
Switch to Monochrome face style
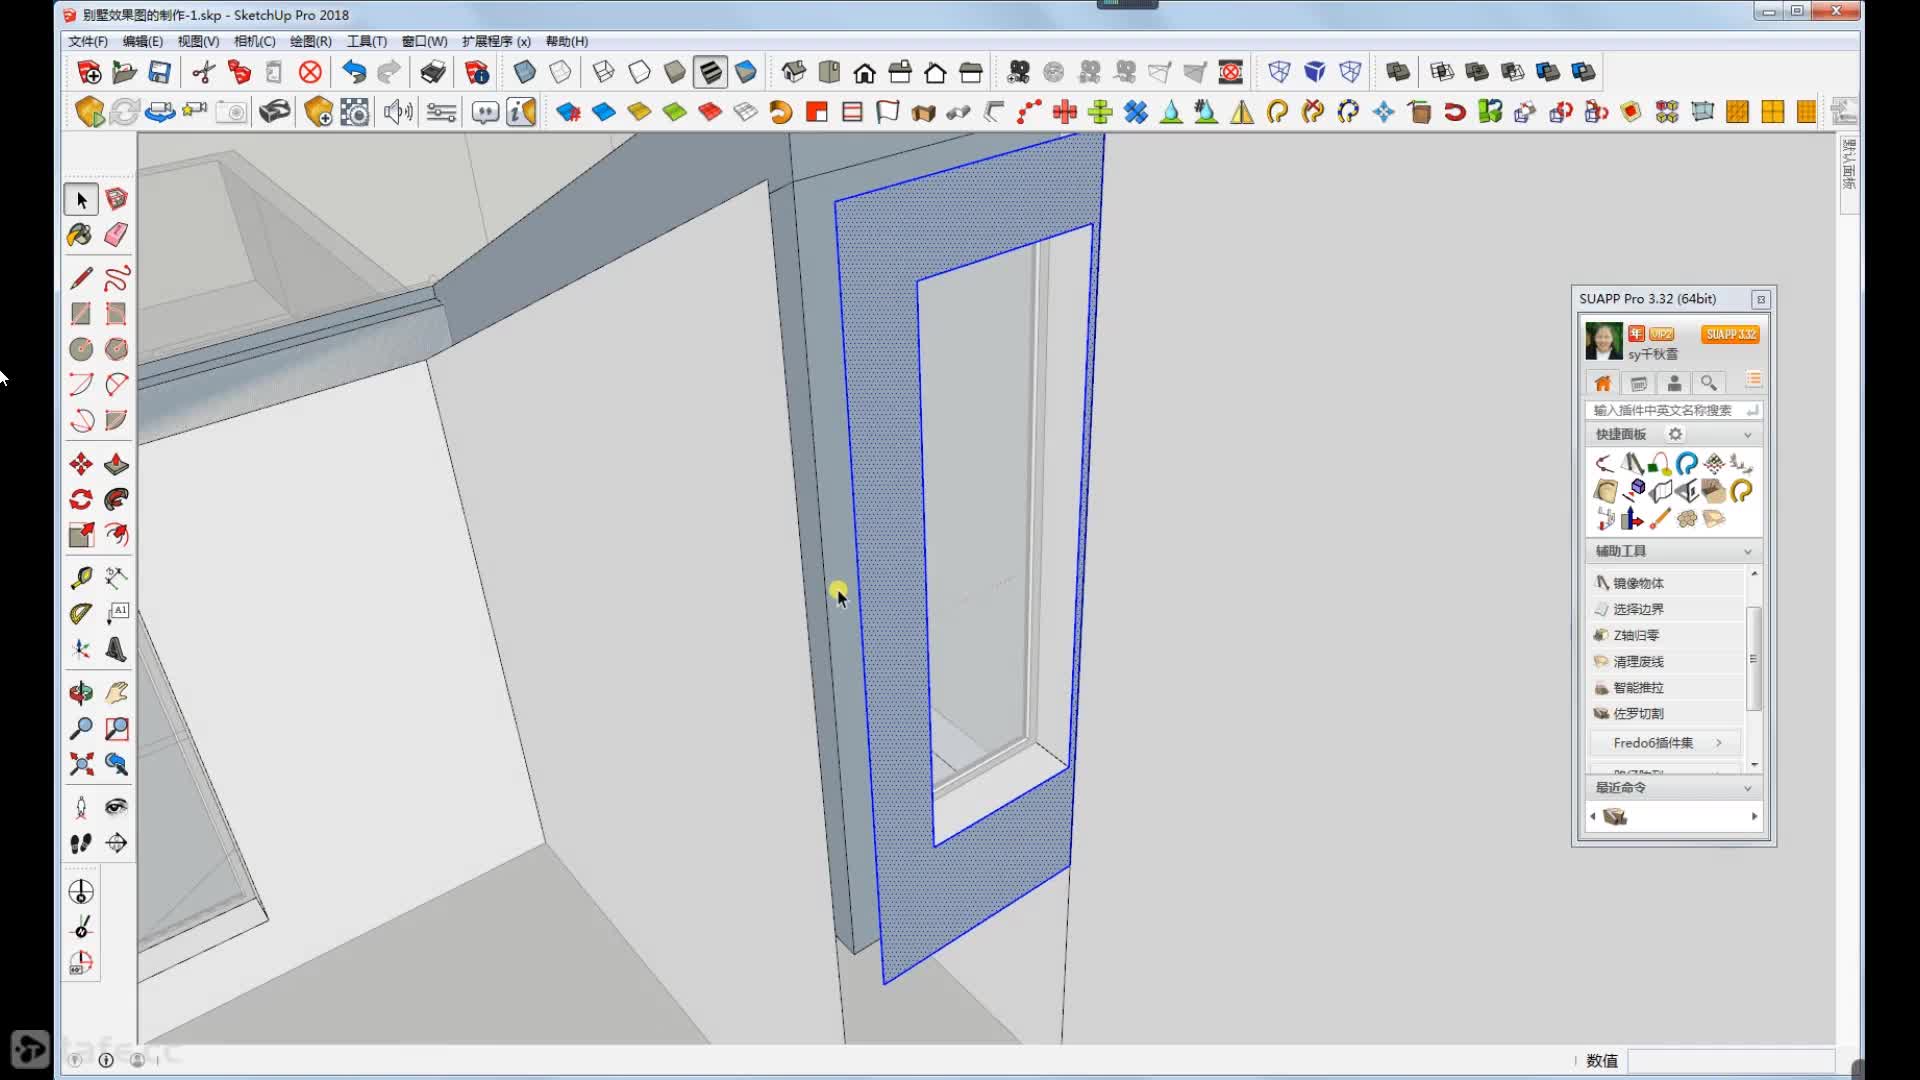coord(746,72)
